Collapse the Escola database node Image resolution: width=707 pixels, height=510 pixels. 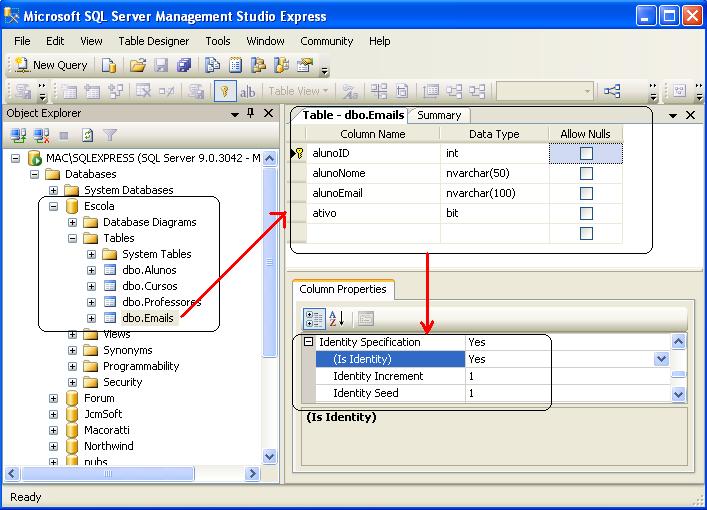(x=53, y=206)
